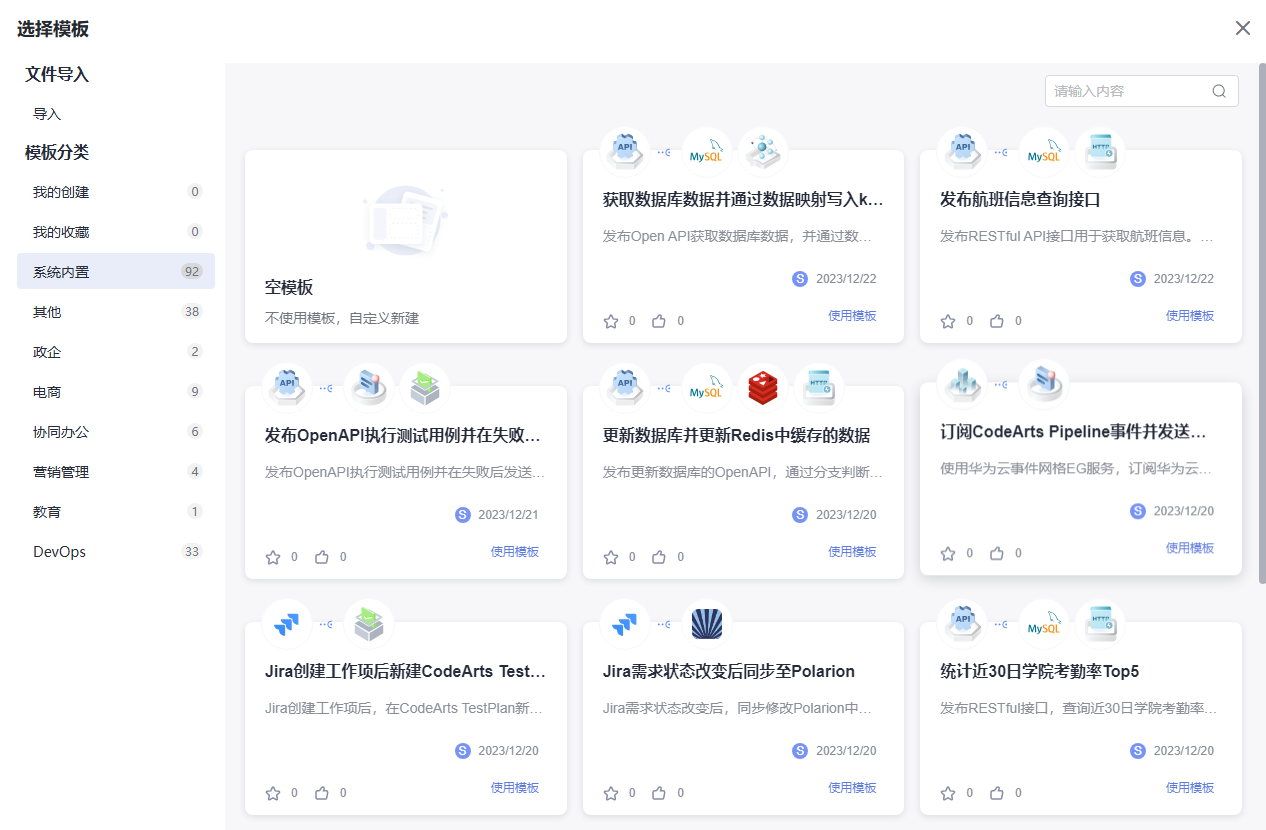The image size is (1266, 830).
Task: Select the 我的创建 category
Action: point(116,192)
